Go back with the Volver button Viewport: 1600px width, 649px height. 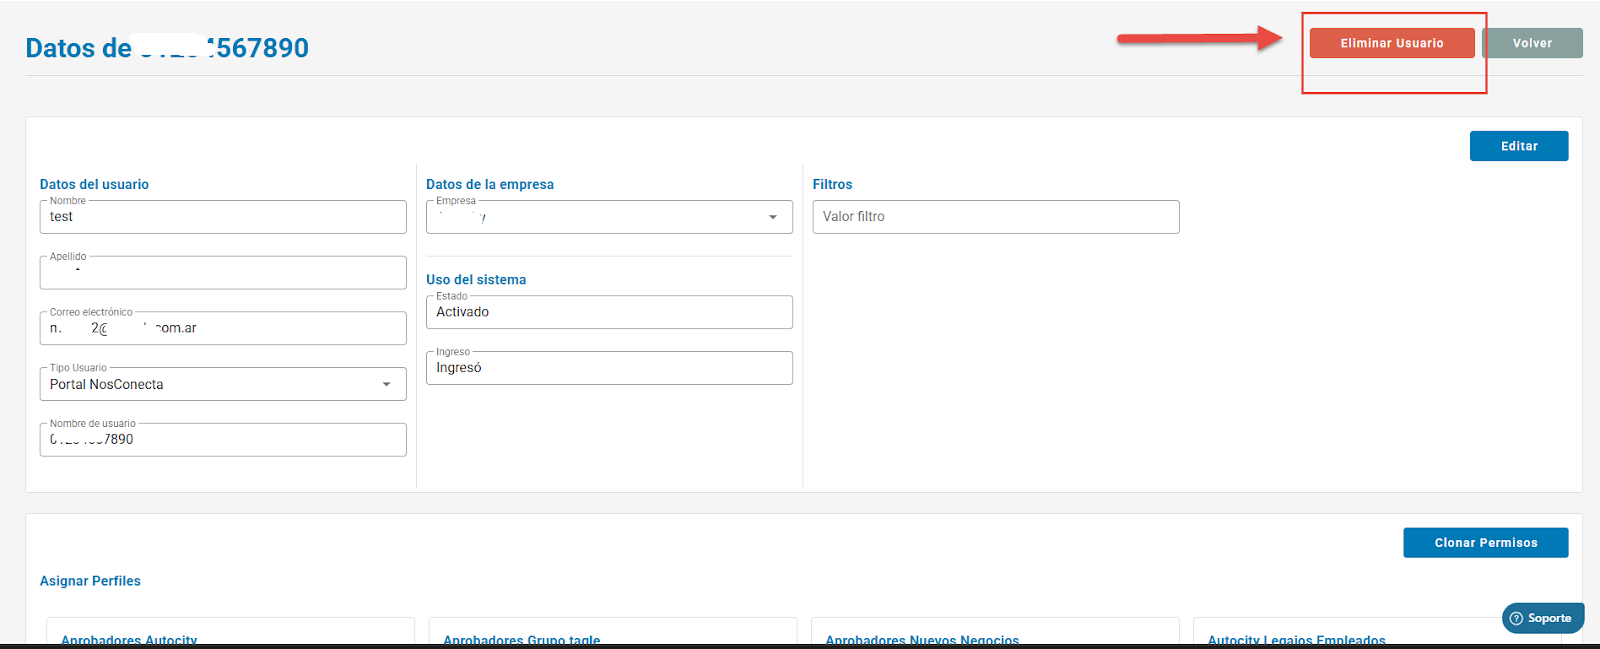coord(1532,43)
